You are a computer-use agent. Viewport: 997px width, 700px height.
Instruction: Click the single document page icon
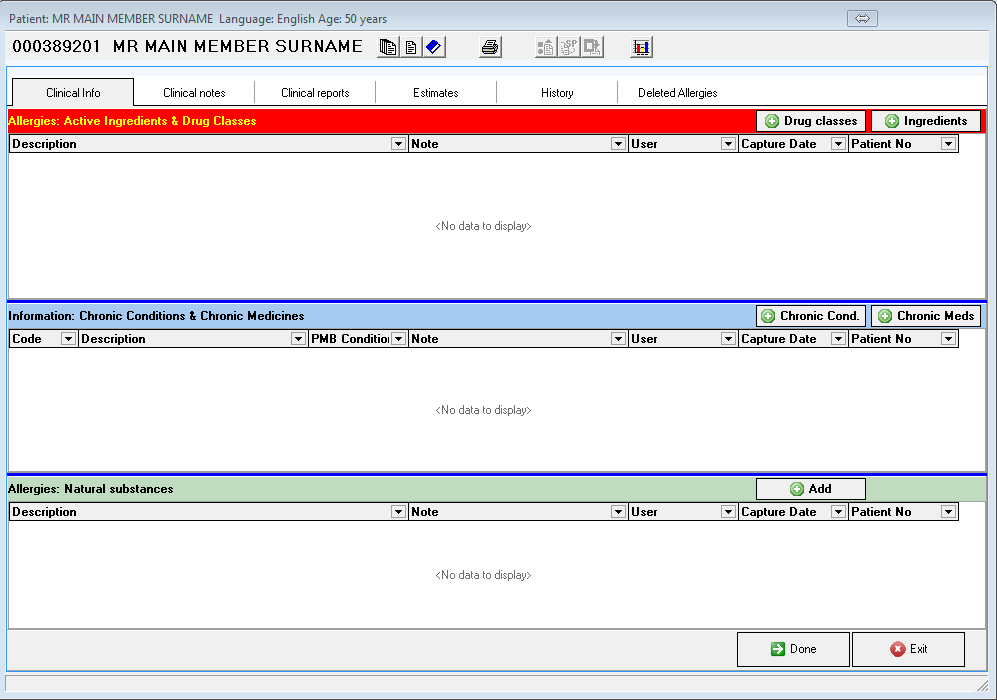tap(411, 47)
